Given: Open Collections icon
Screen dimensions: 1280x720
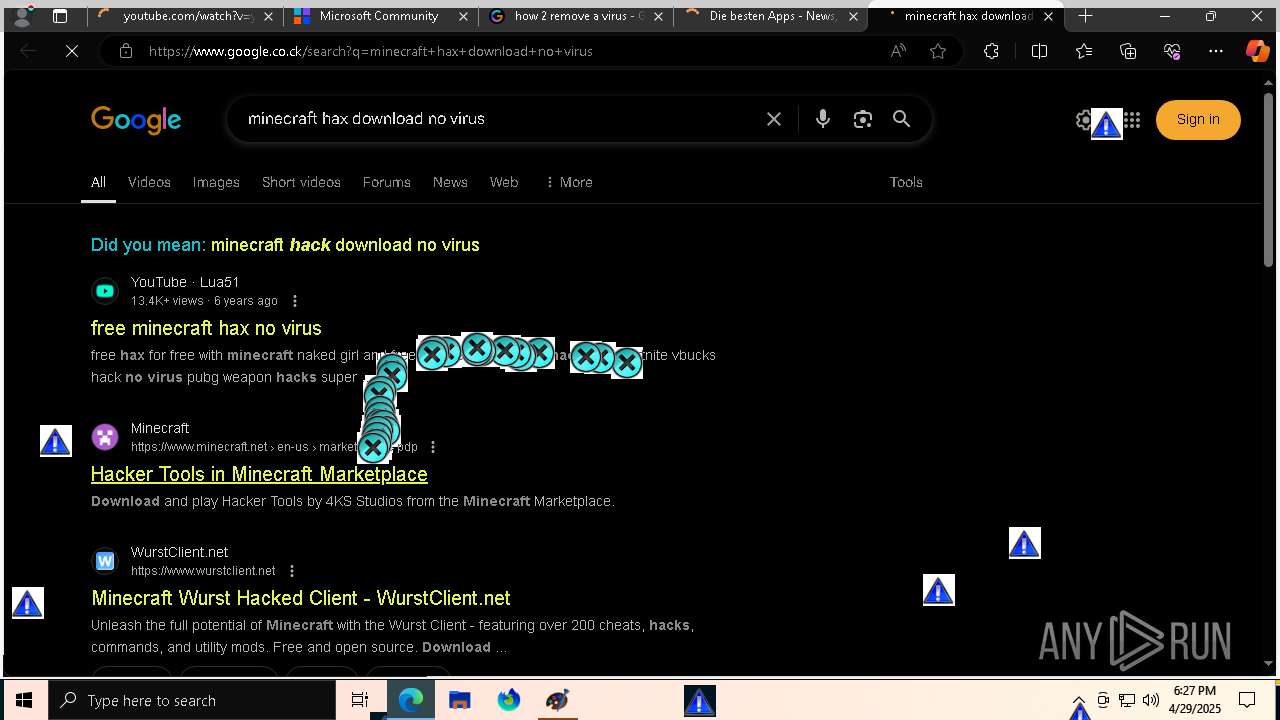Looking at the screenshot, I should coord(1128,51).
